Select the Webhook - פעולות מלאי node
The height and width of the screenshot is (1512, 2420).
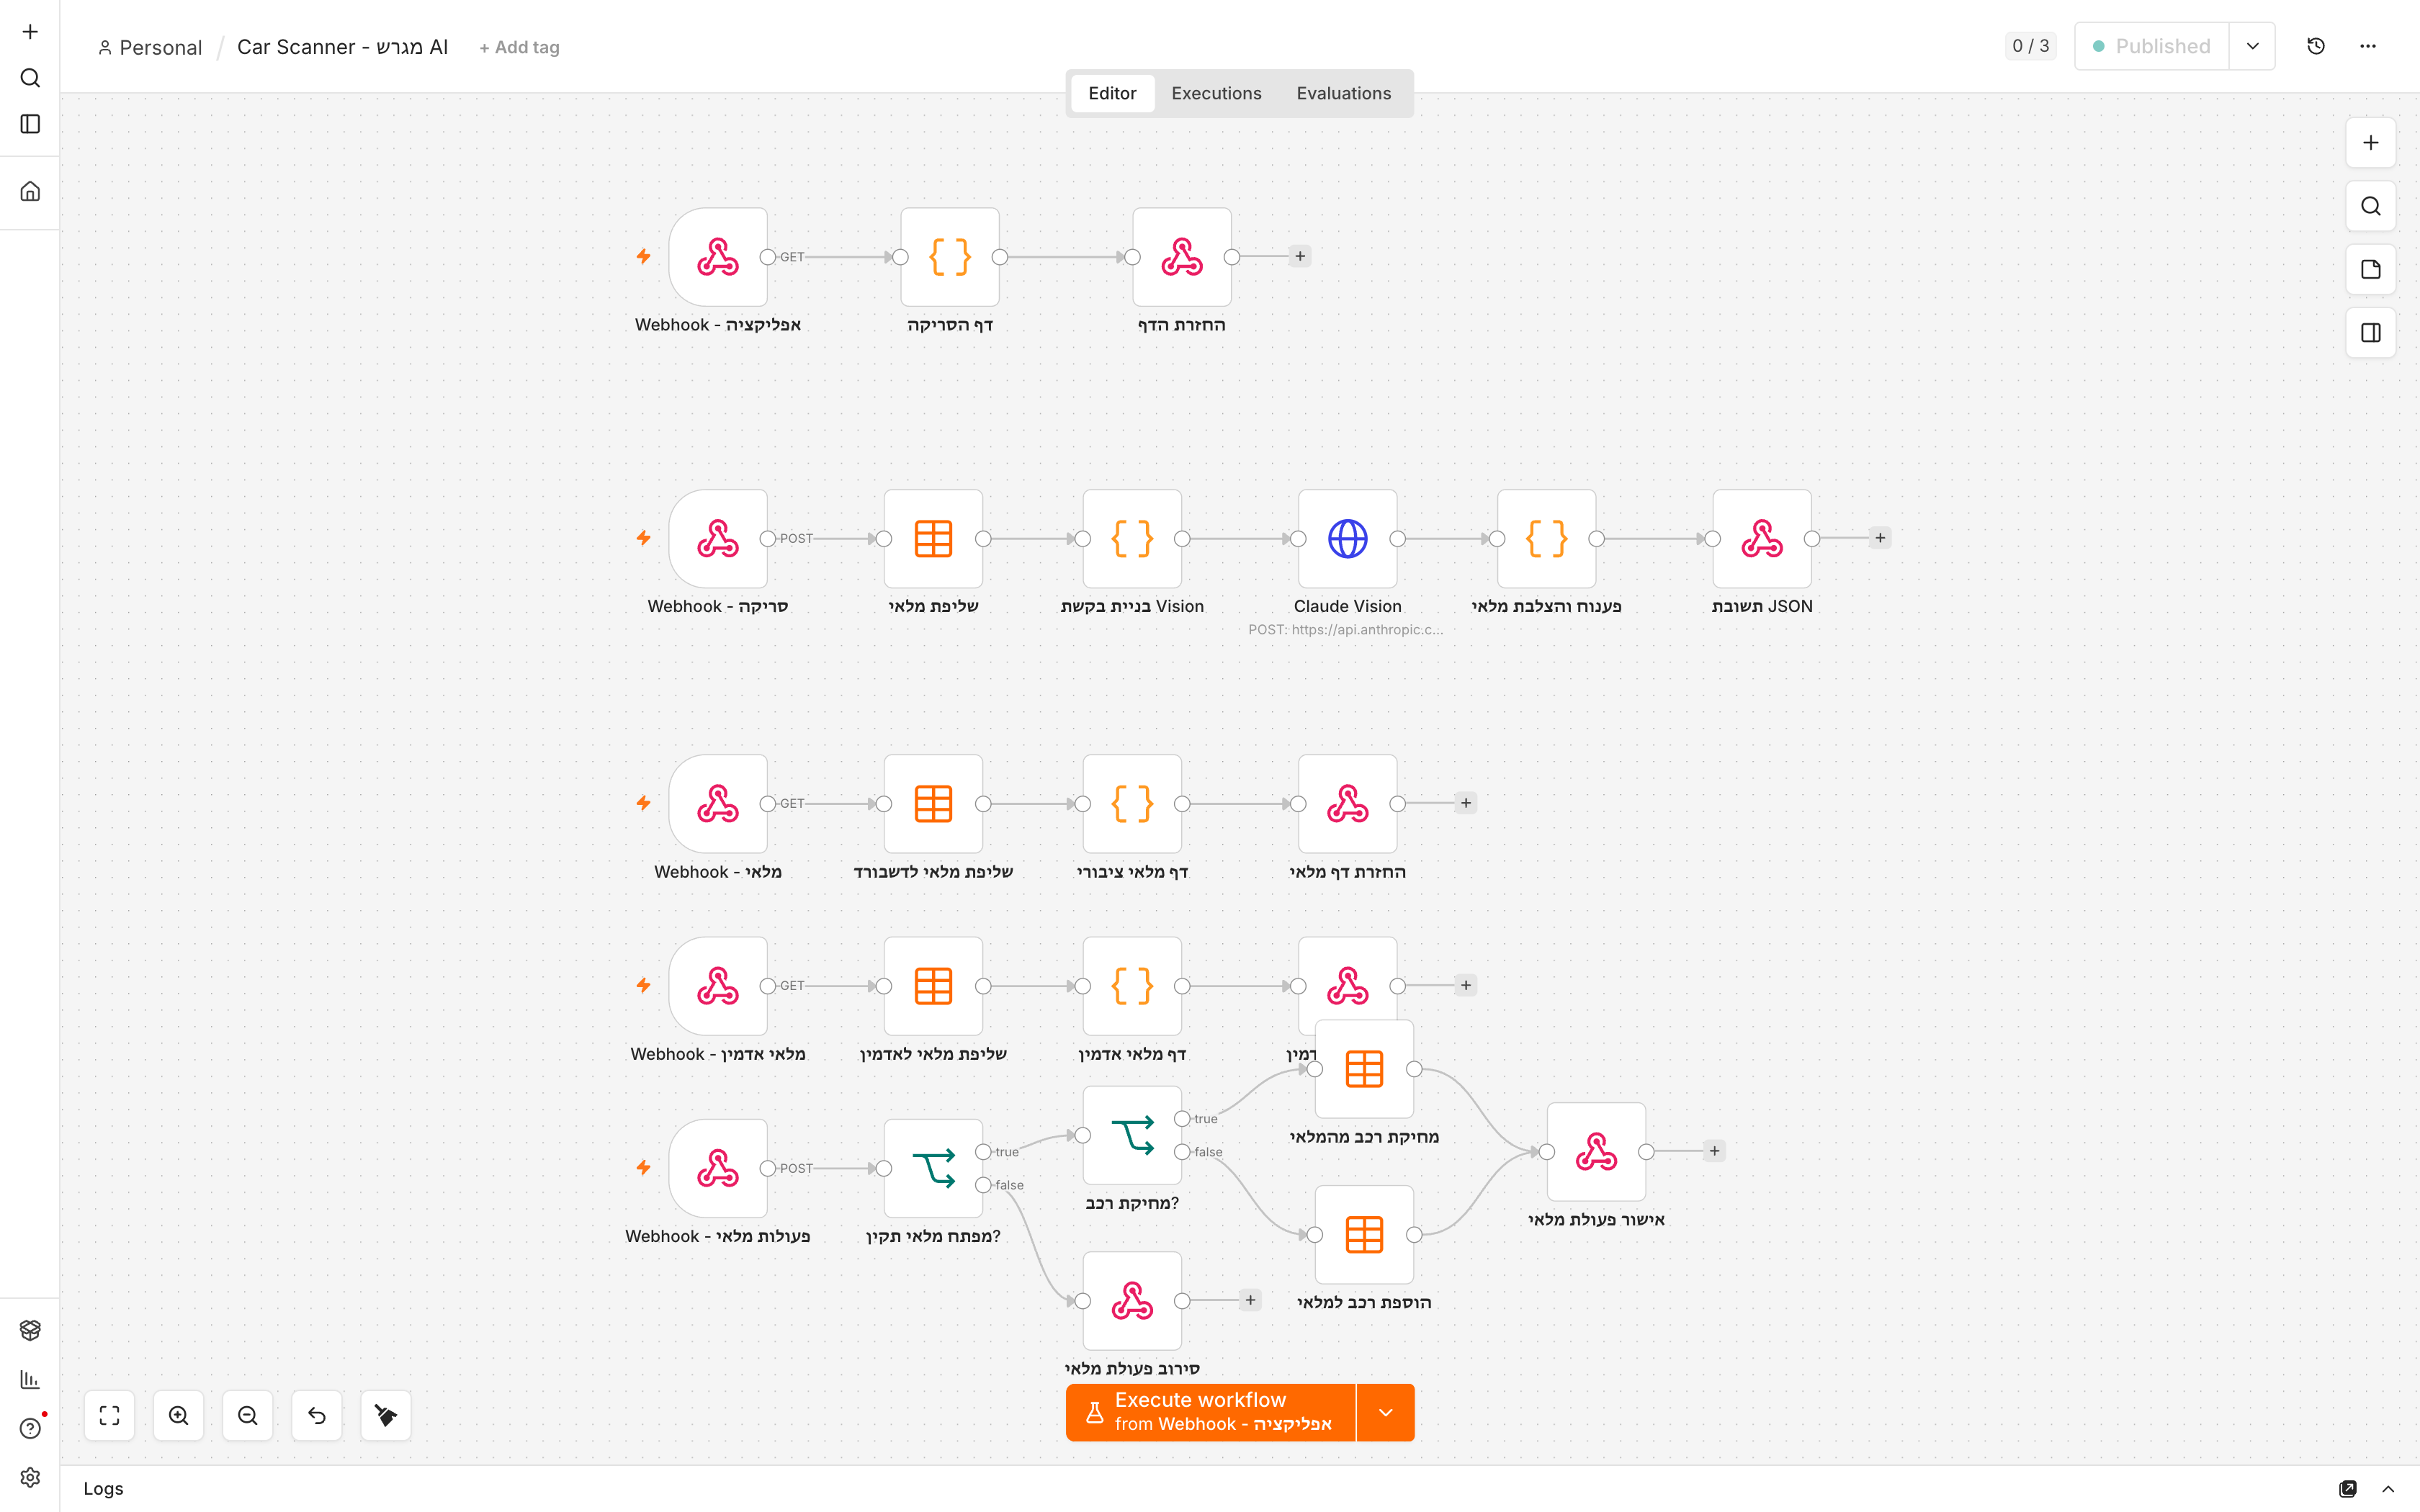pyautogui.click(x=718, y=1168)
